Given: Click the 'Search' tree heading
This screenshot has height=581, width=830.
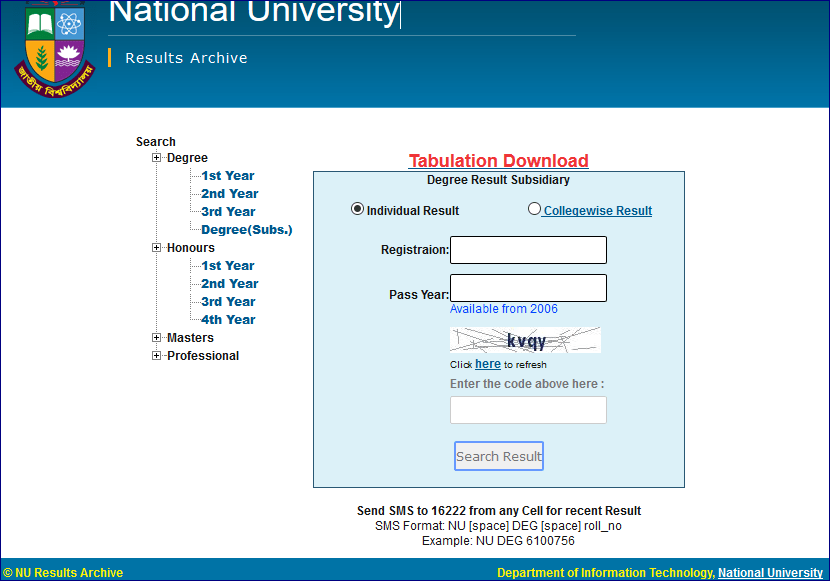Looking at the screenshot, I should [156, 142].
